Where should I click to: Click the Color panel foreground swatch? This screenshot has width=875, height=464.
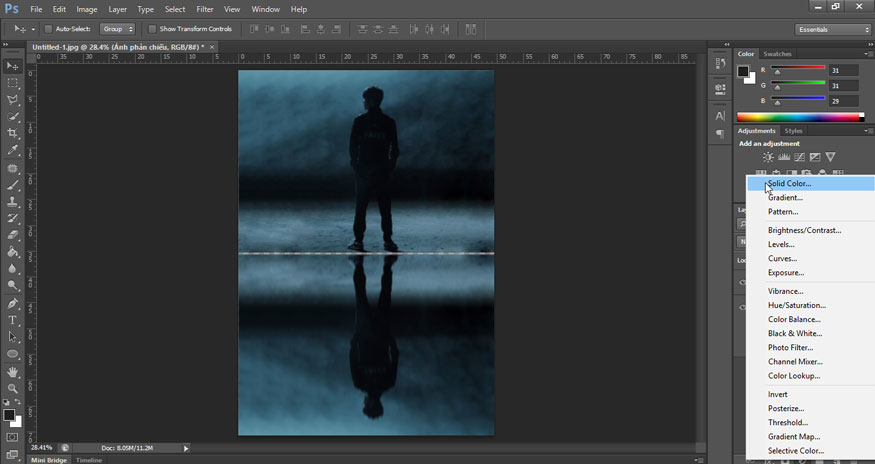743,71
